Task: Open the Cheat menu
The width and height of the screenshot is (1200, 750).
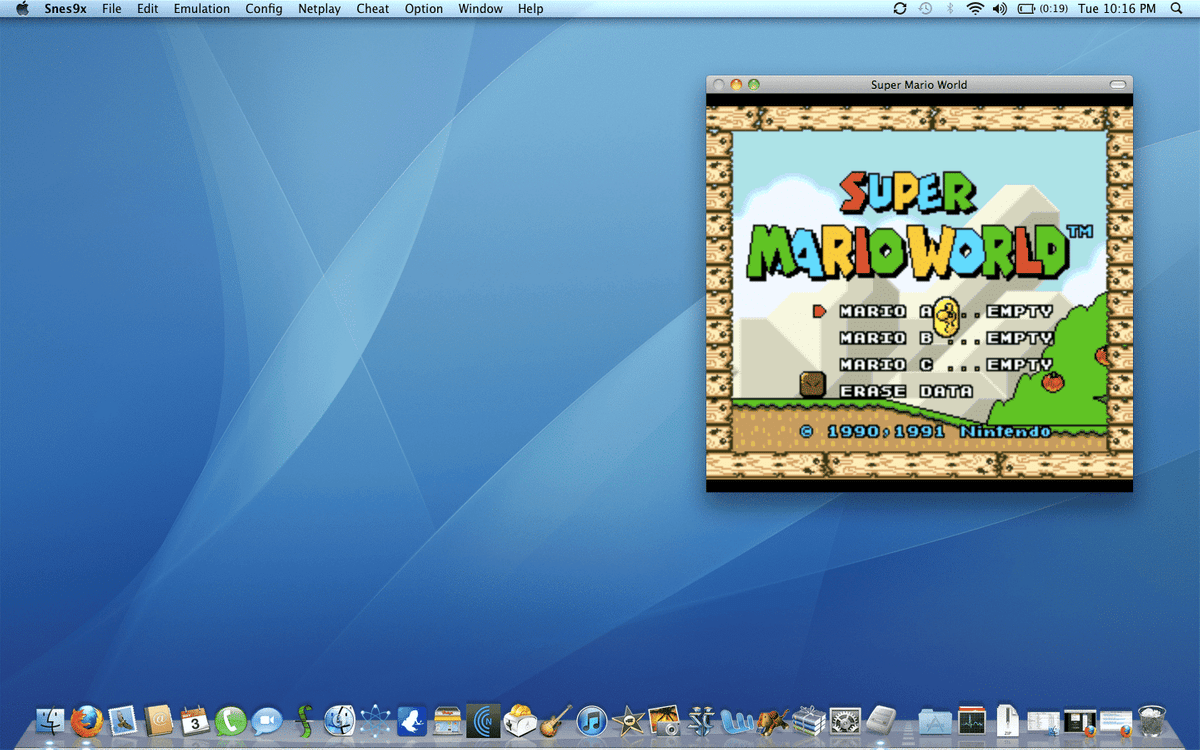Action: click(372, 8)
